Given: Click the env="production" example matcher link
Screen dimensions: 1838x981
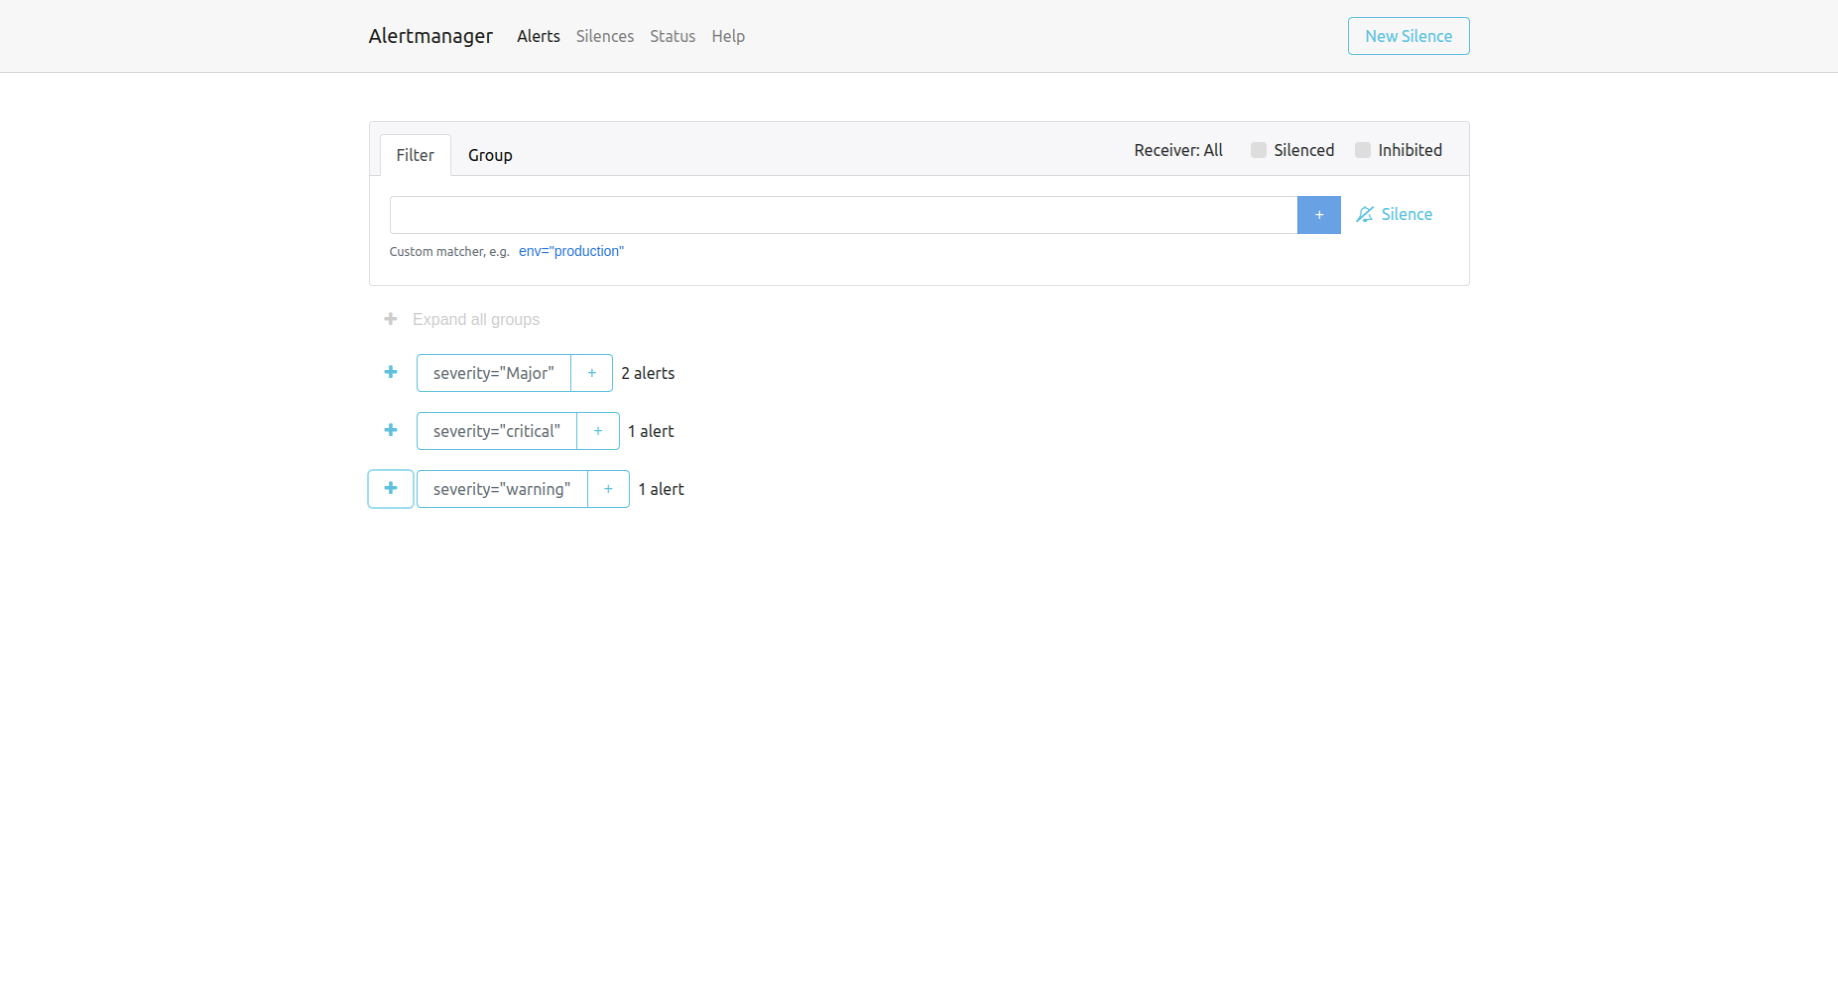Looking at the screenshot, I should click(x=571, y=251).
